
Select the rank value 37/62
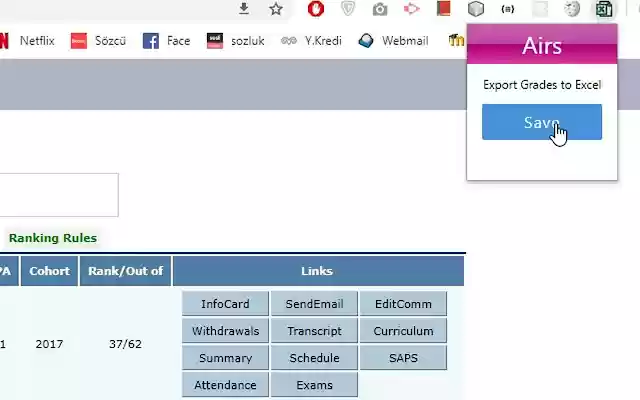(x=125, y=344)
